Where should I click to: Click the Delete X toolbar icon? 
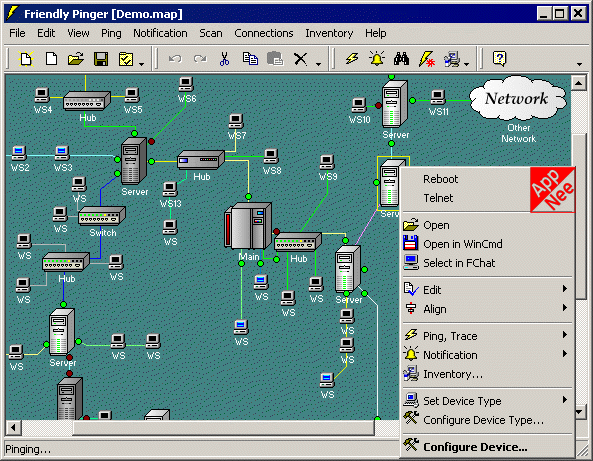300,59
